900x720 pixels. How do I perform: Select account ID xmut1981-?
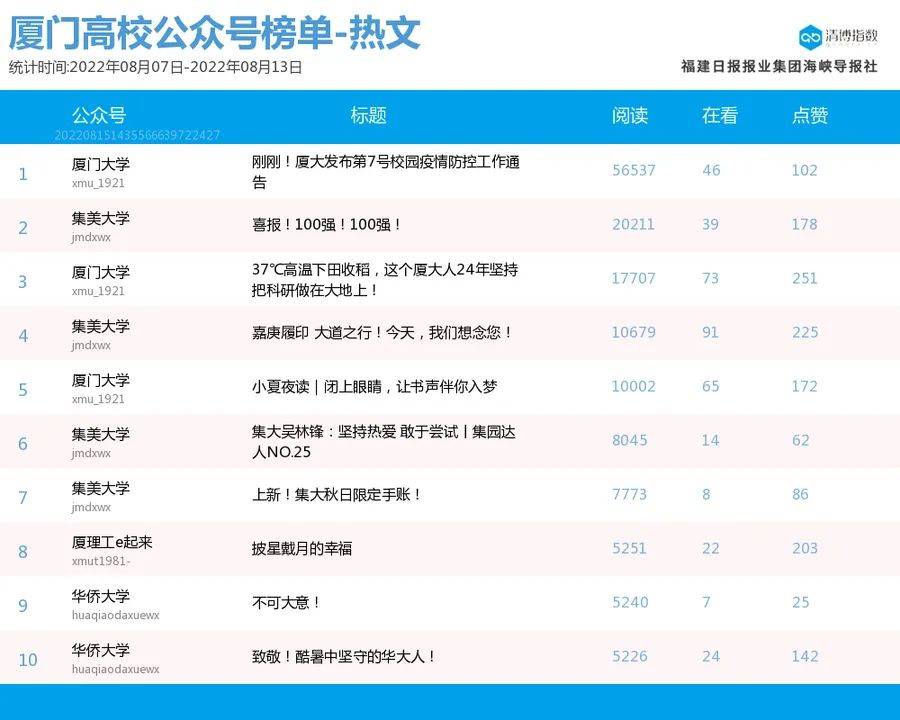pyautogui.click(x=101, y=561)
